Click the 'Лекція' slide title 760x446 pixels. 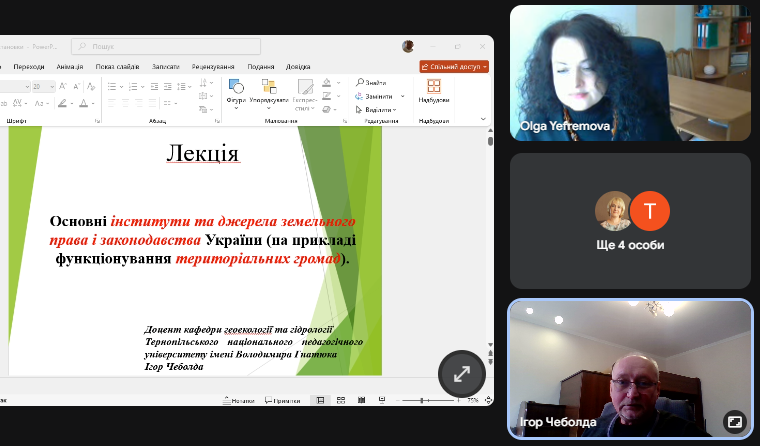click(x=203, y=154)
